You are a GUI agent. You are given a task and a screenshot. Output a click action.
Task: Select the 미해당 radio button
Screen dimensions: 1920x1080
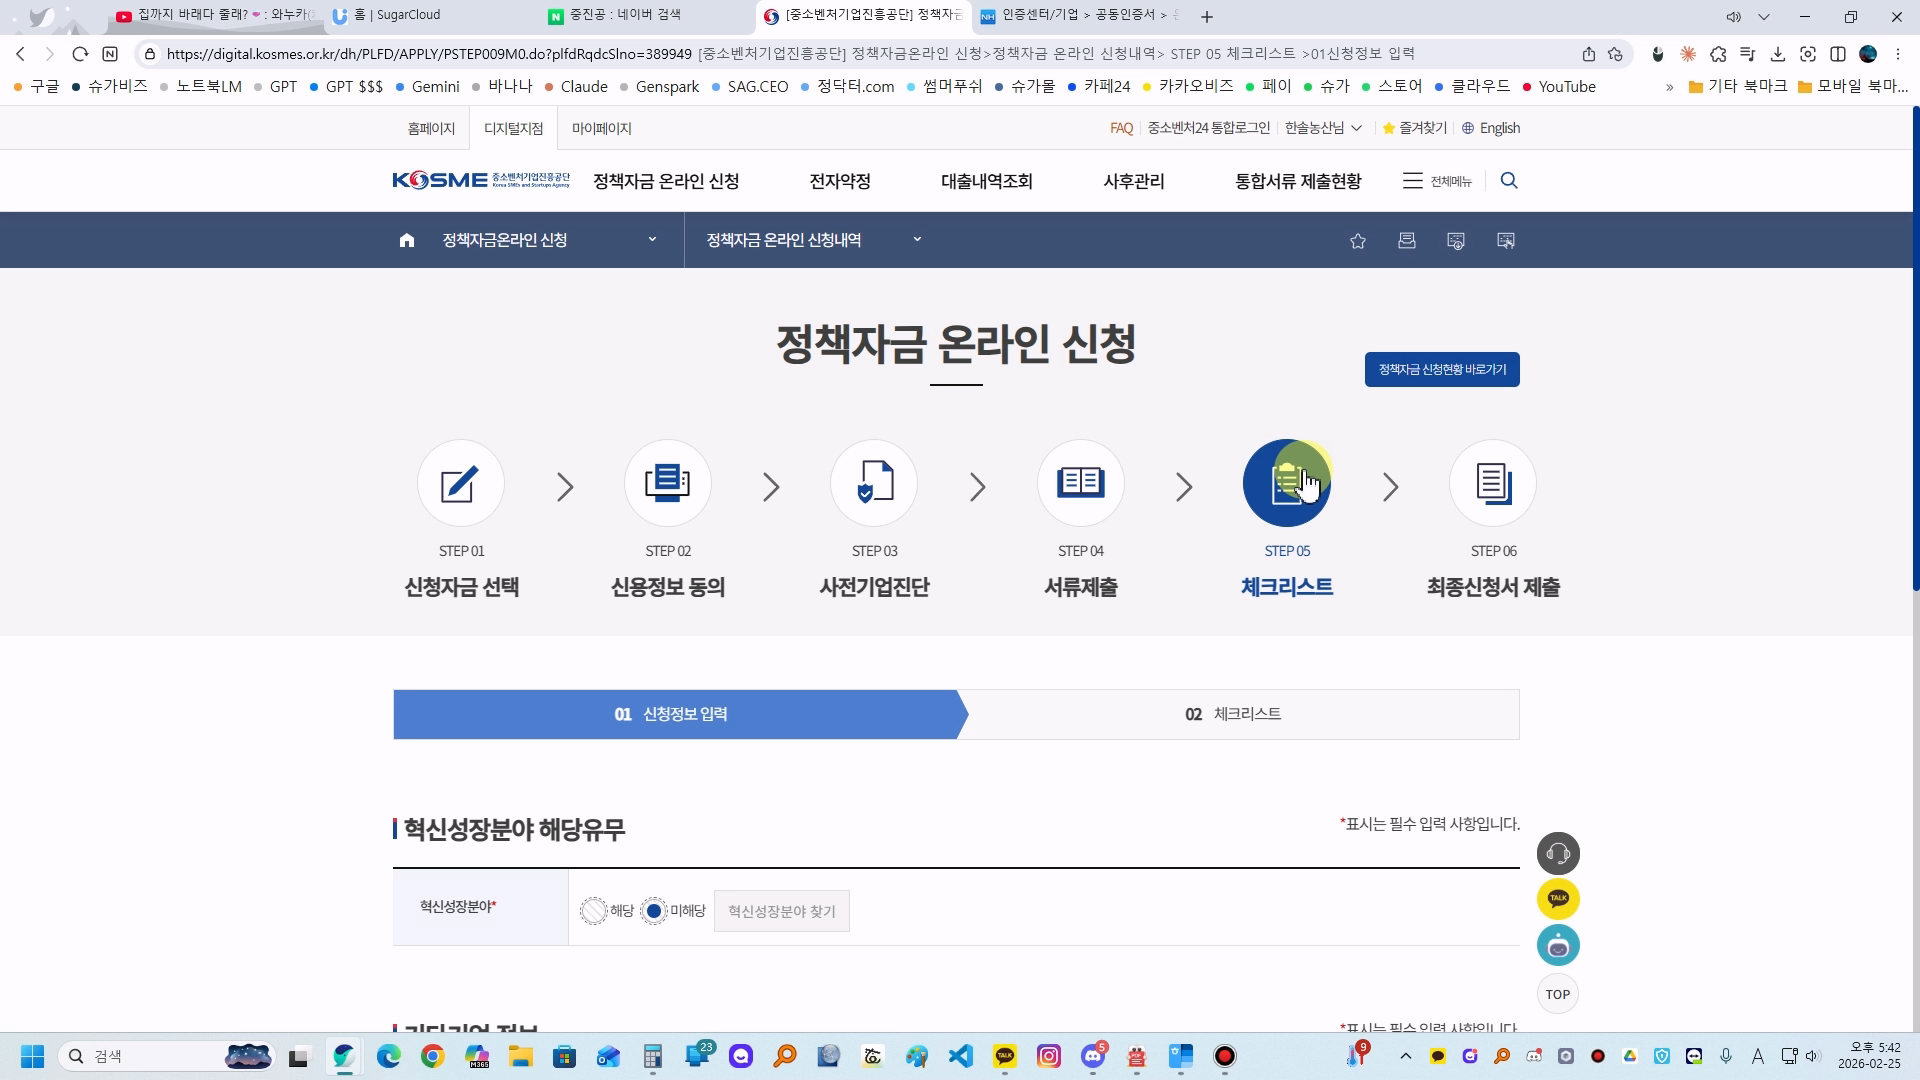654,911
